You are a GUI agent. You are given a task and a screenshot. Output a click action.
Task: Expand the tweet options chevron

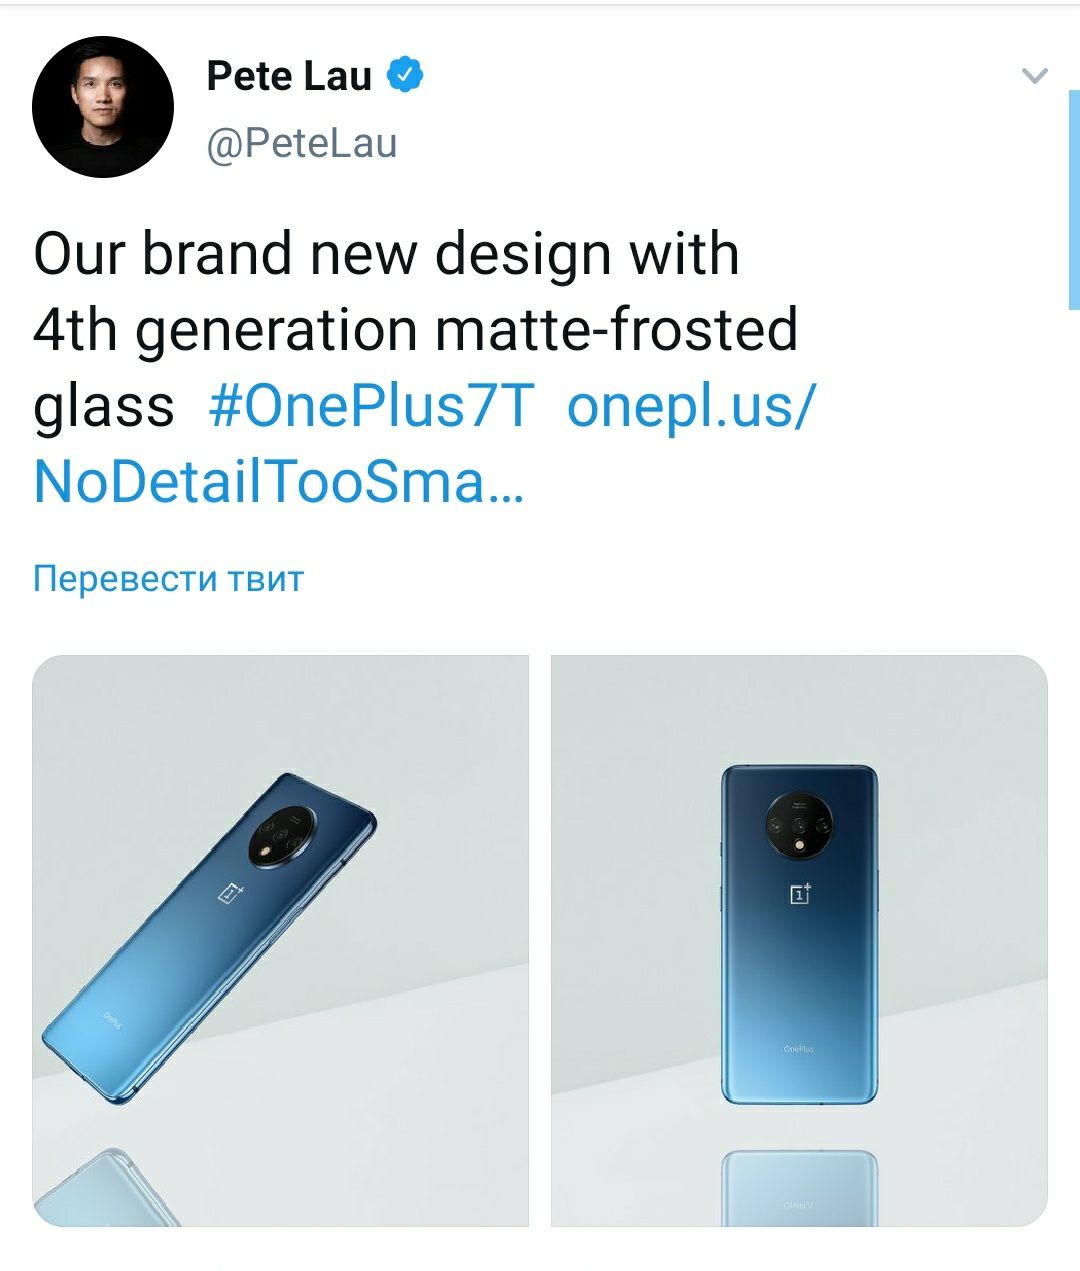pyautogui.click(x=1034, y=75)
